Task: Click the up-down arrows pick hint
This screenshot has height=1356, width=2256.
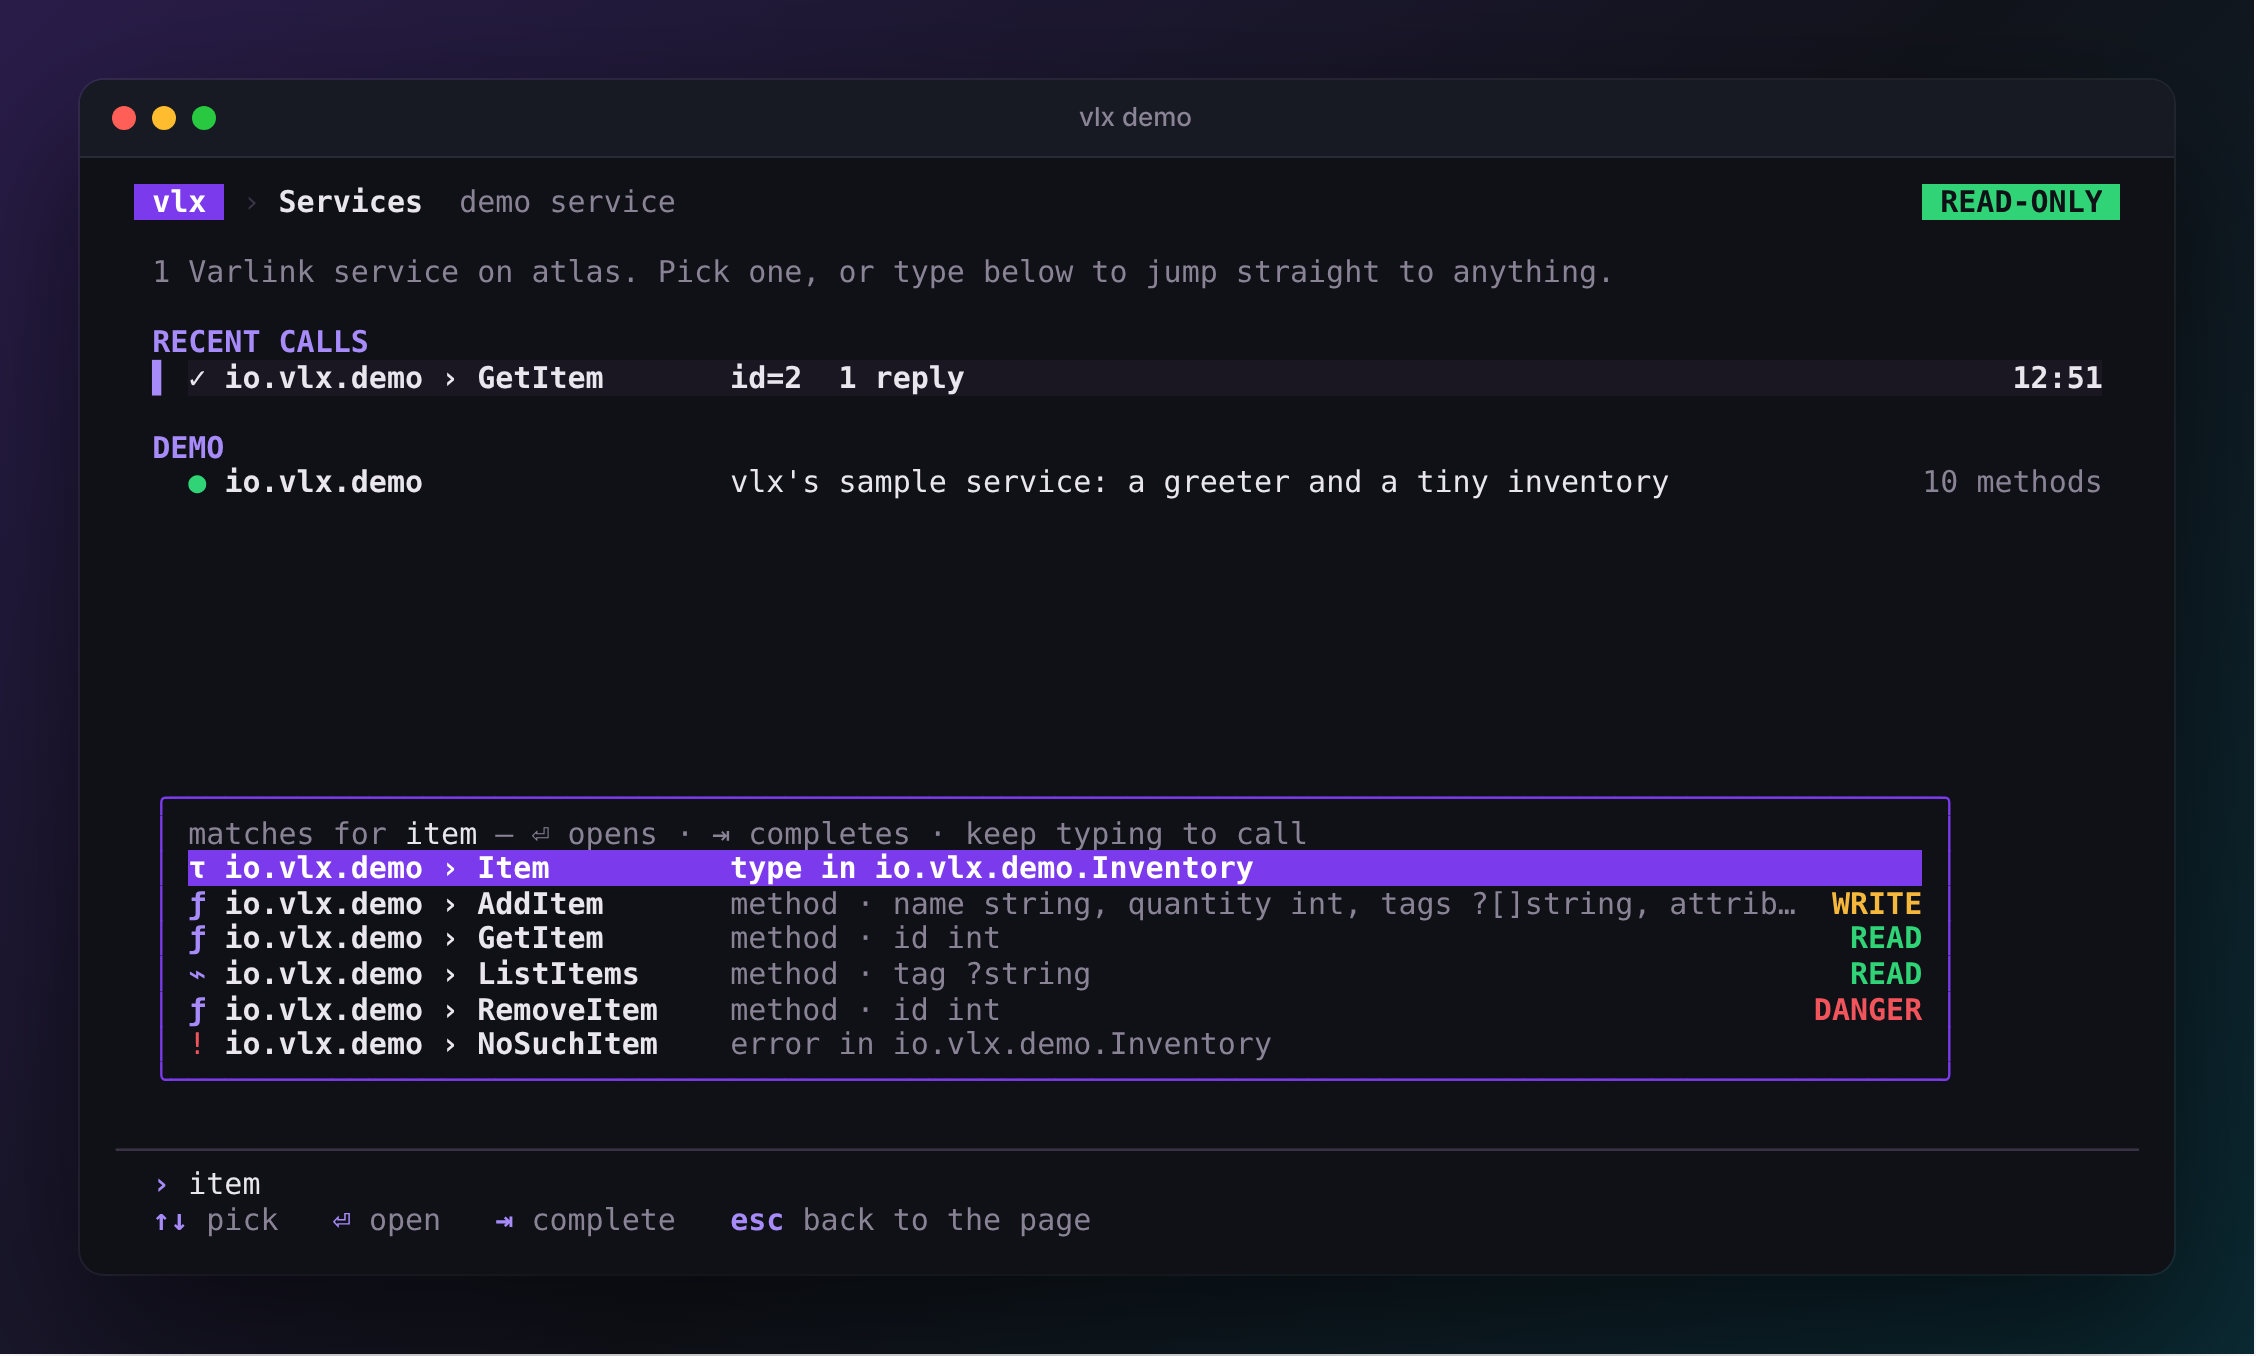Action: [216, 1220]
